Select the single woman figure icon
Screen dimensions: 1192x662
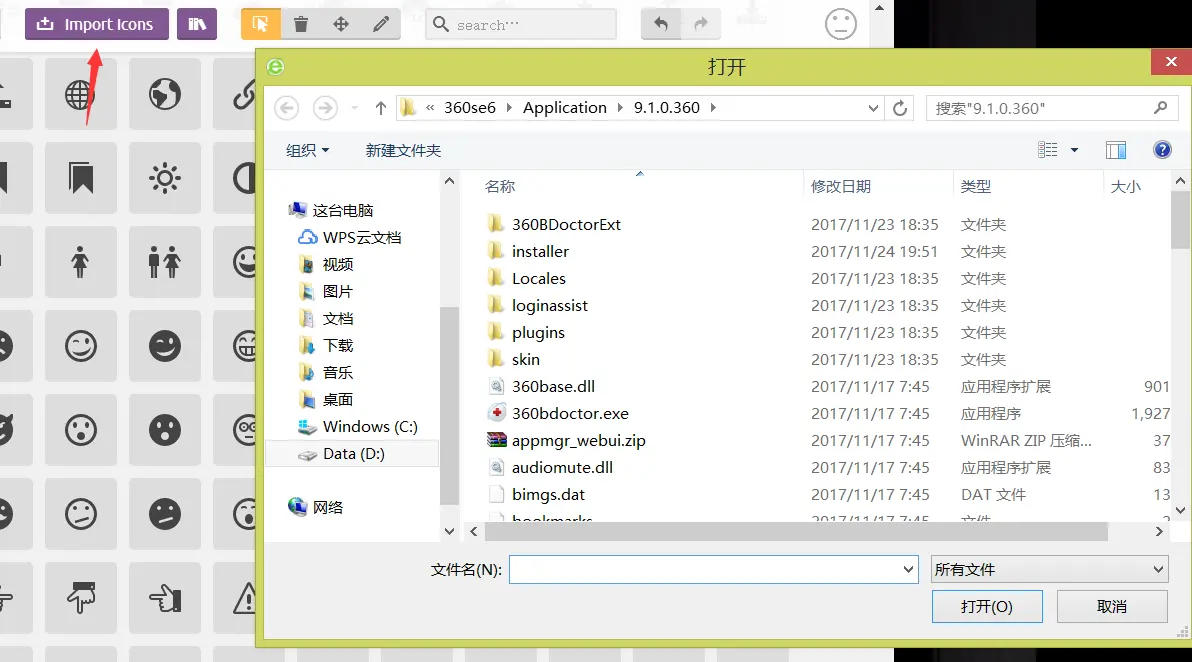81,262
